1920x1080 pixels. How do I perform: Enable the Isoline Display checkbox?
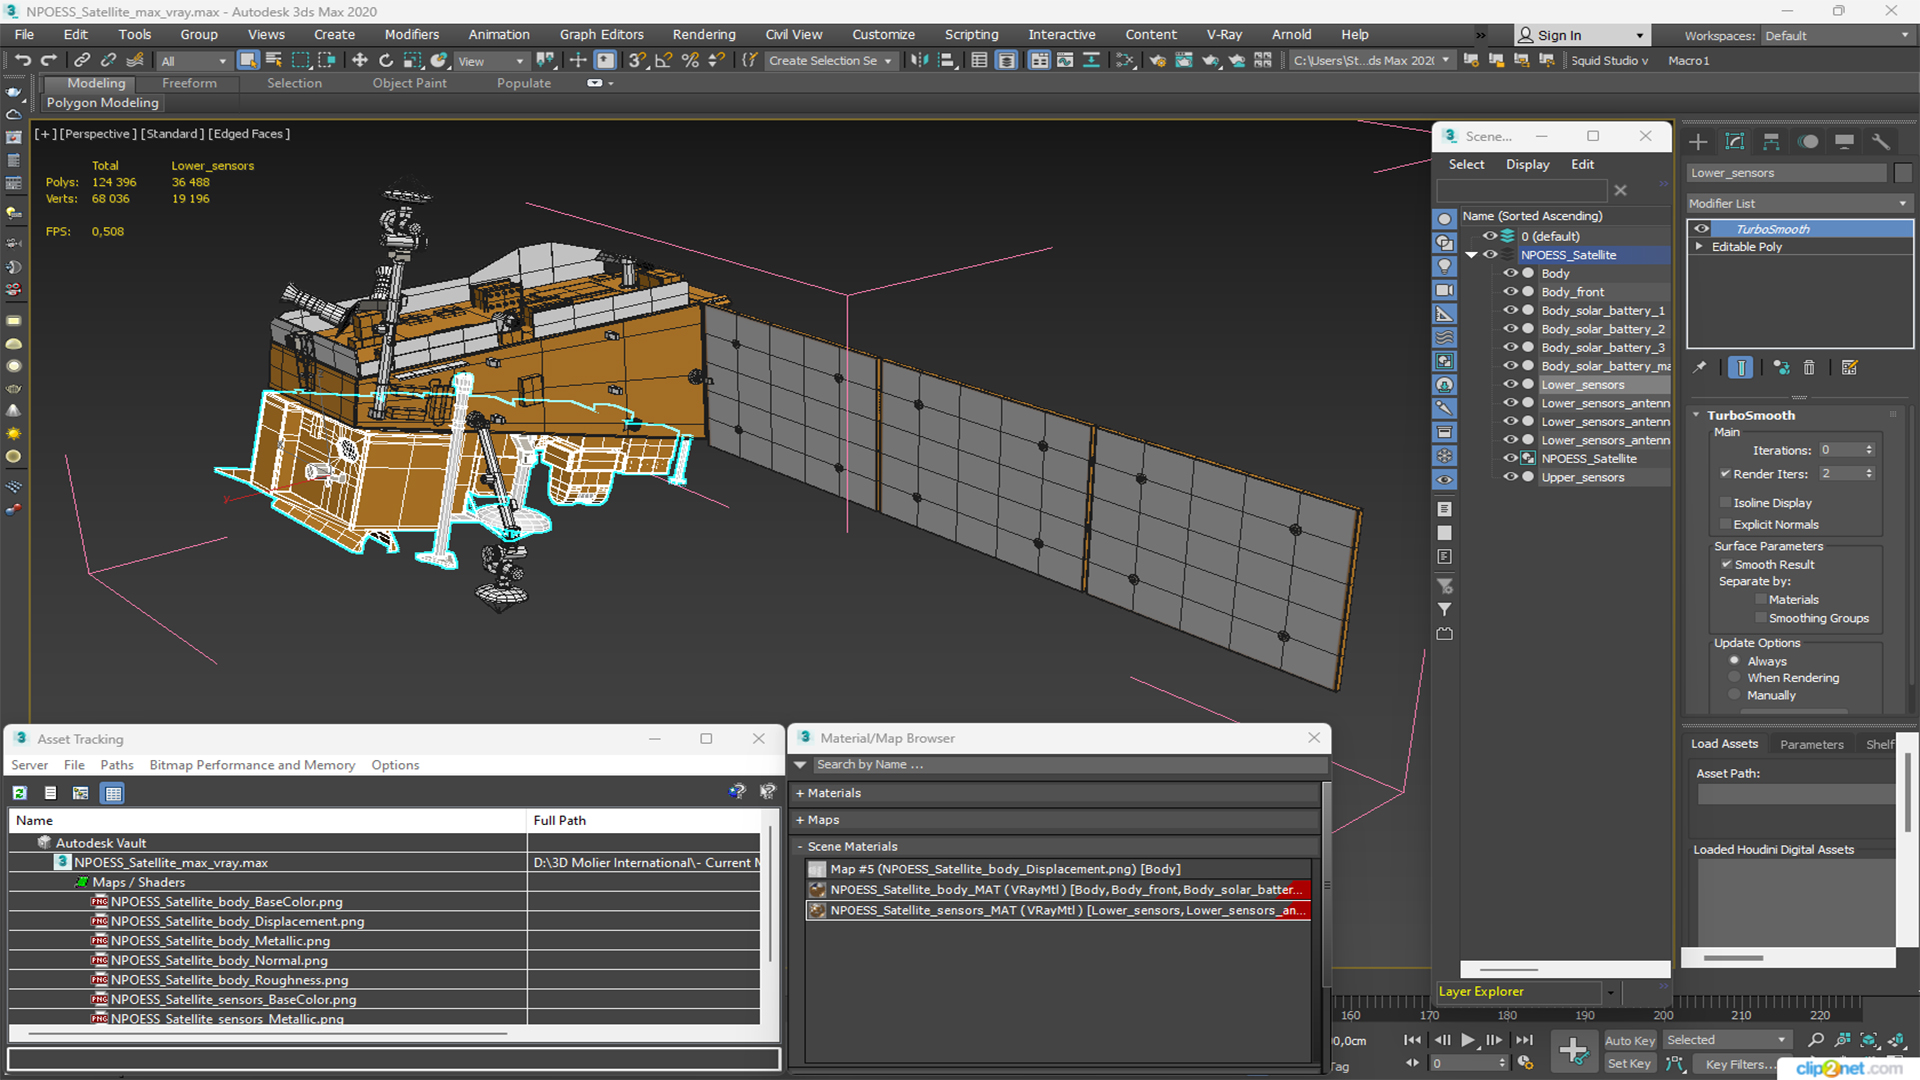(1726, 503)
